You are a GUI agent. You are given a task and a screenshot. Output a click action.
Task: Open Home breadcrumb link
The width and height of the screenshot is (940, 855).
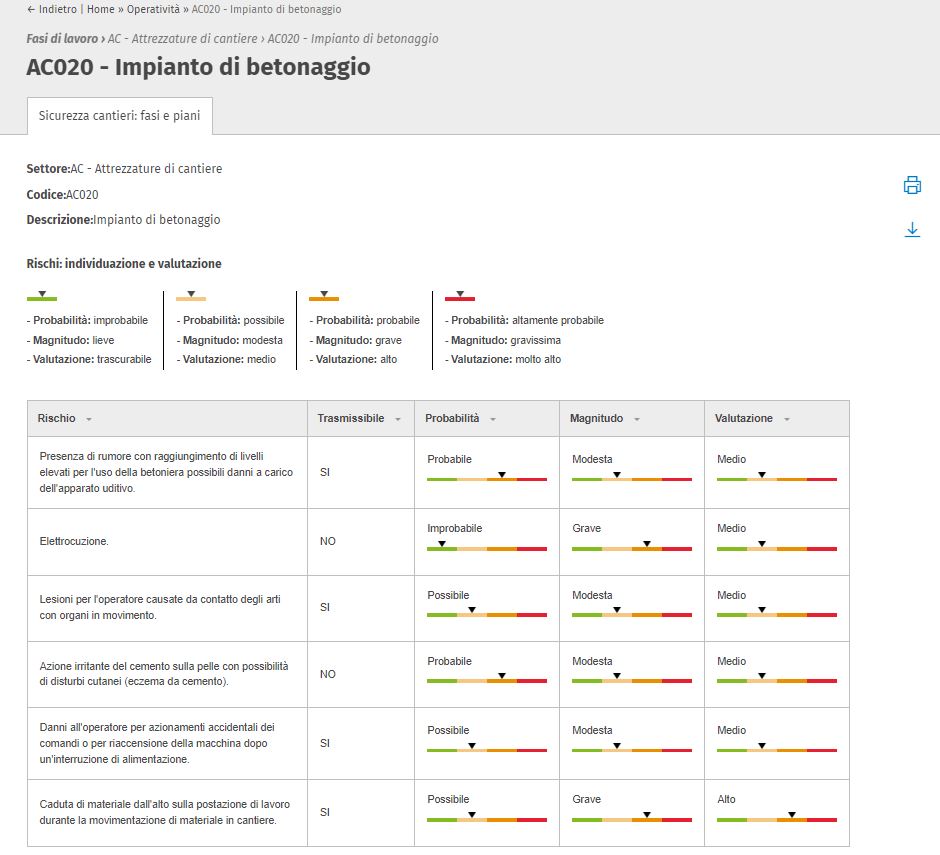tap(100, 9)
